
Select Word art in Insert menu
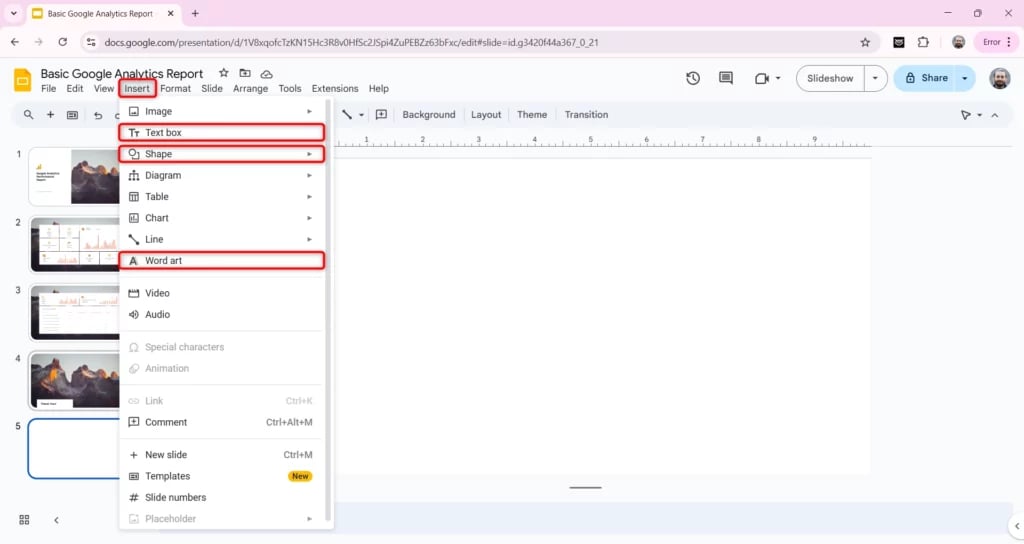point(222,261)
